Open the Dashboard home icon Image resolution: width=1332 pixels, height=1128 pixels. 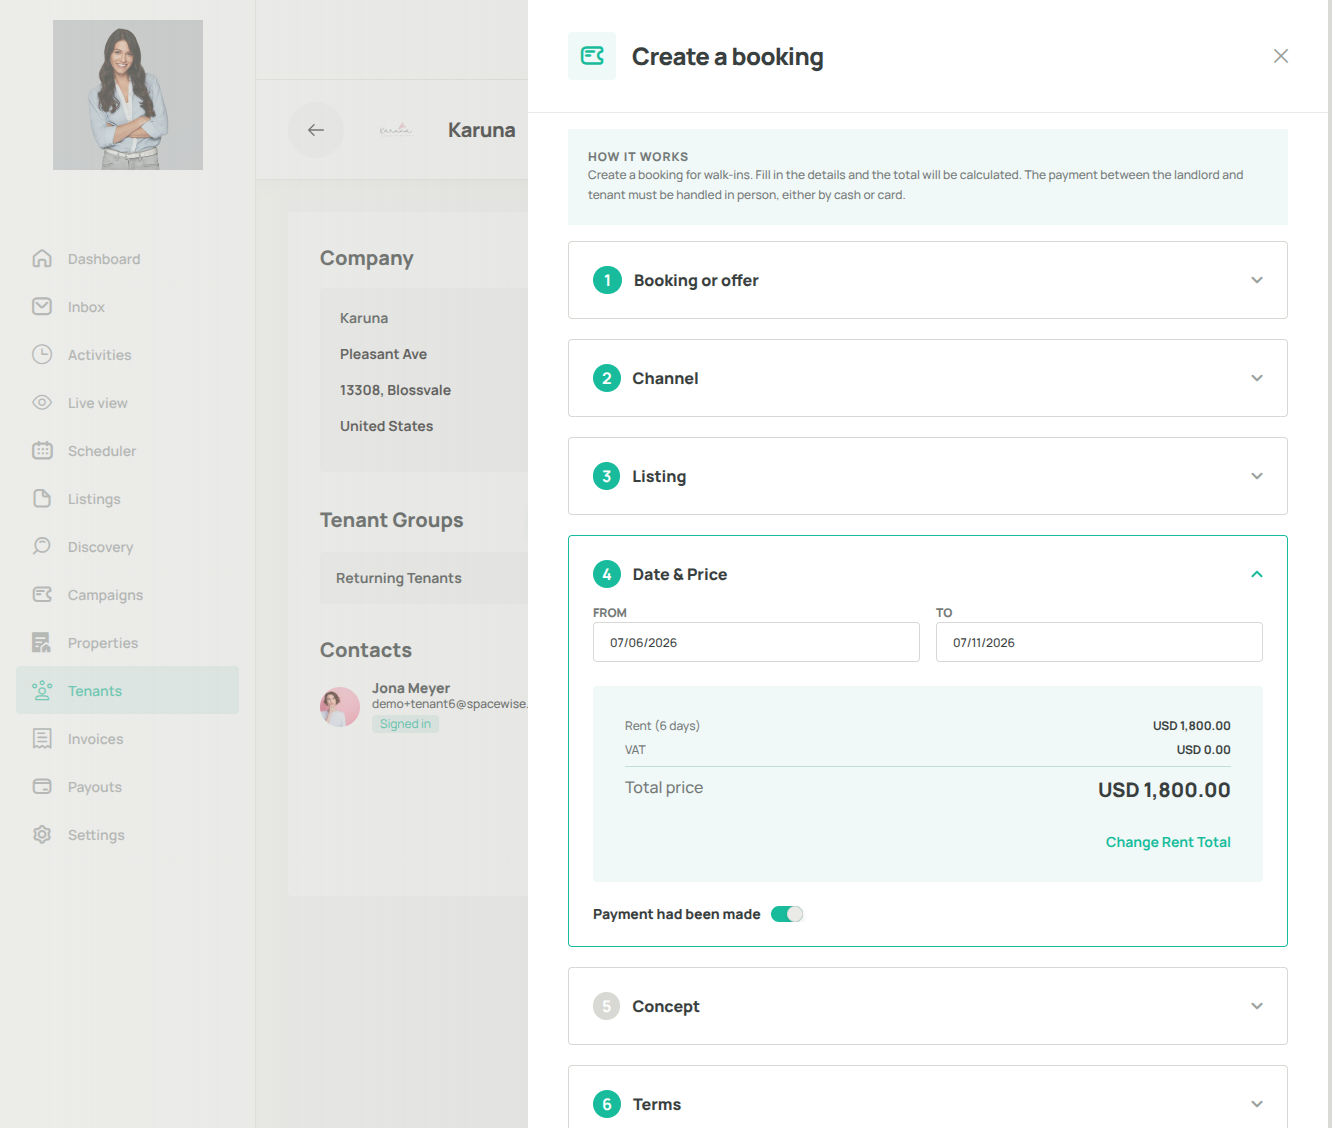pyautogui.click(x=42, y=259)
